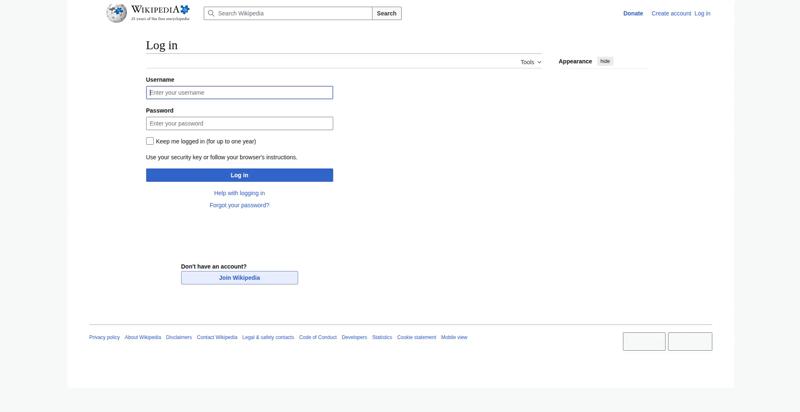Screen dimensions: 800x412
Task: Click the Join Wikipedia button
Action: (x=239, y=278)
